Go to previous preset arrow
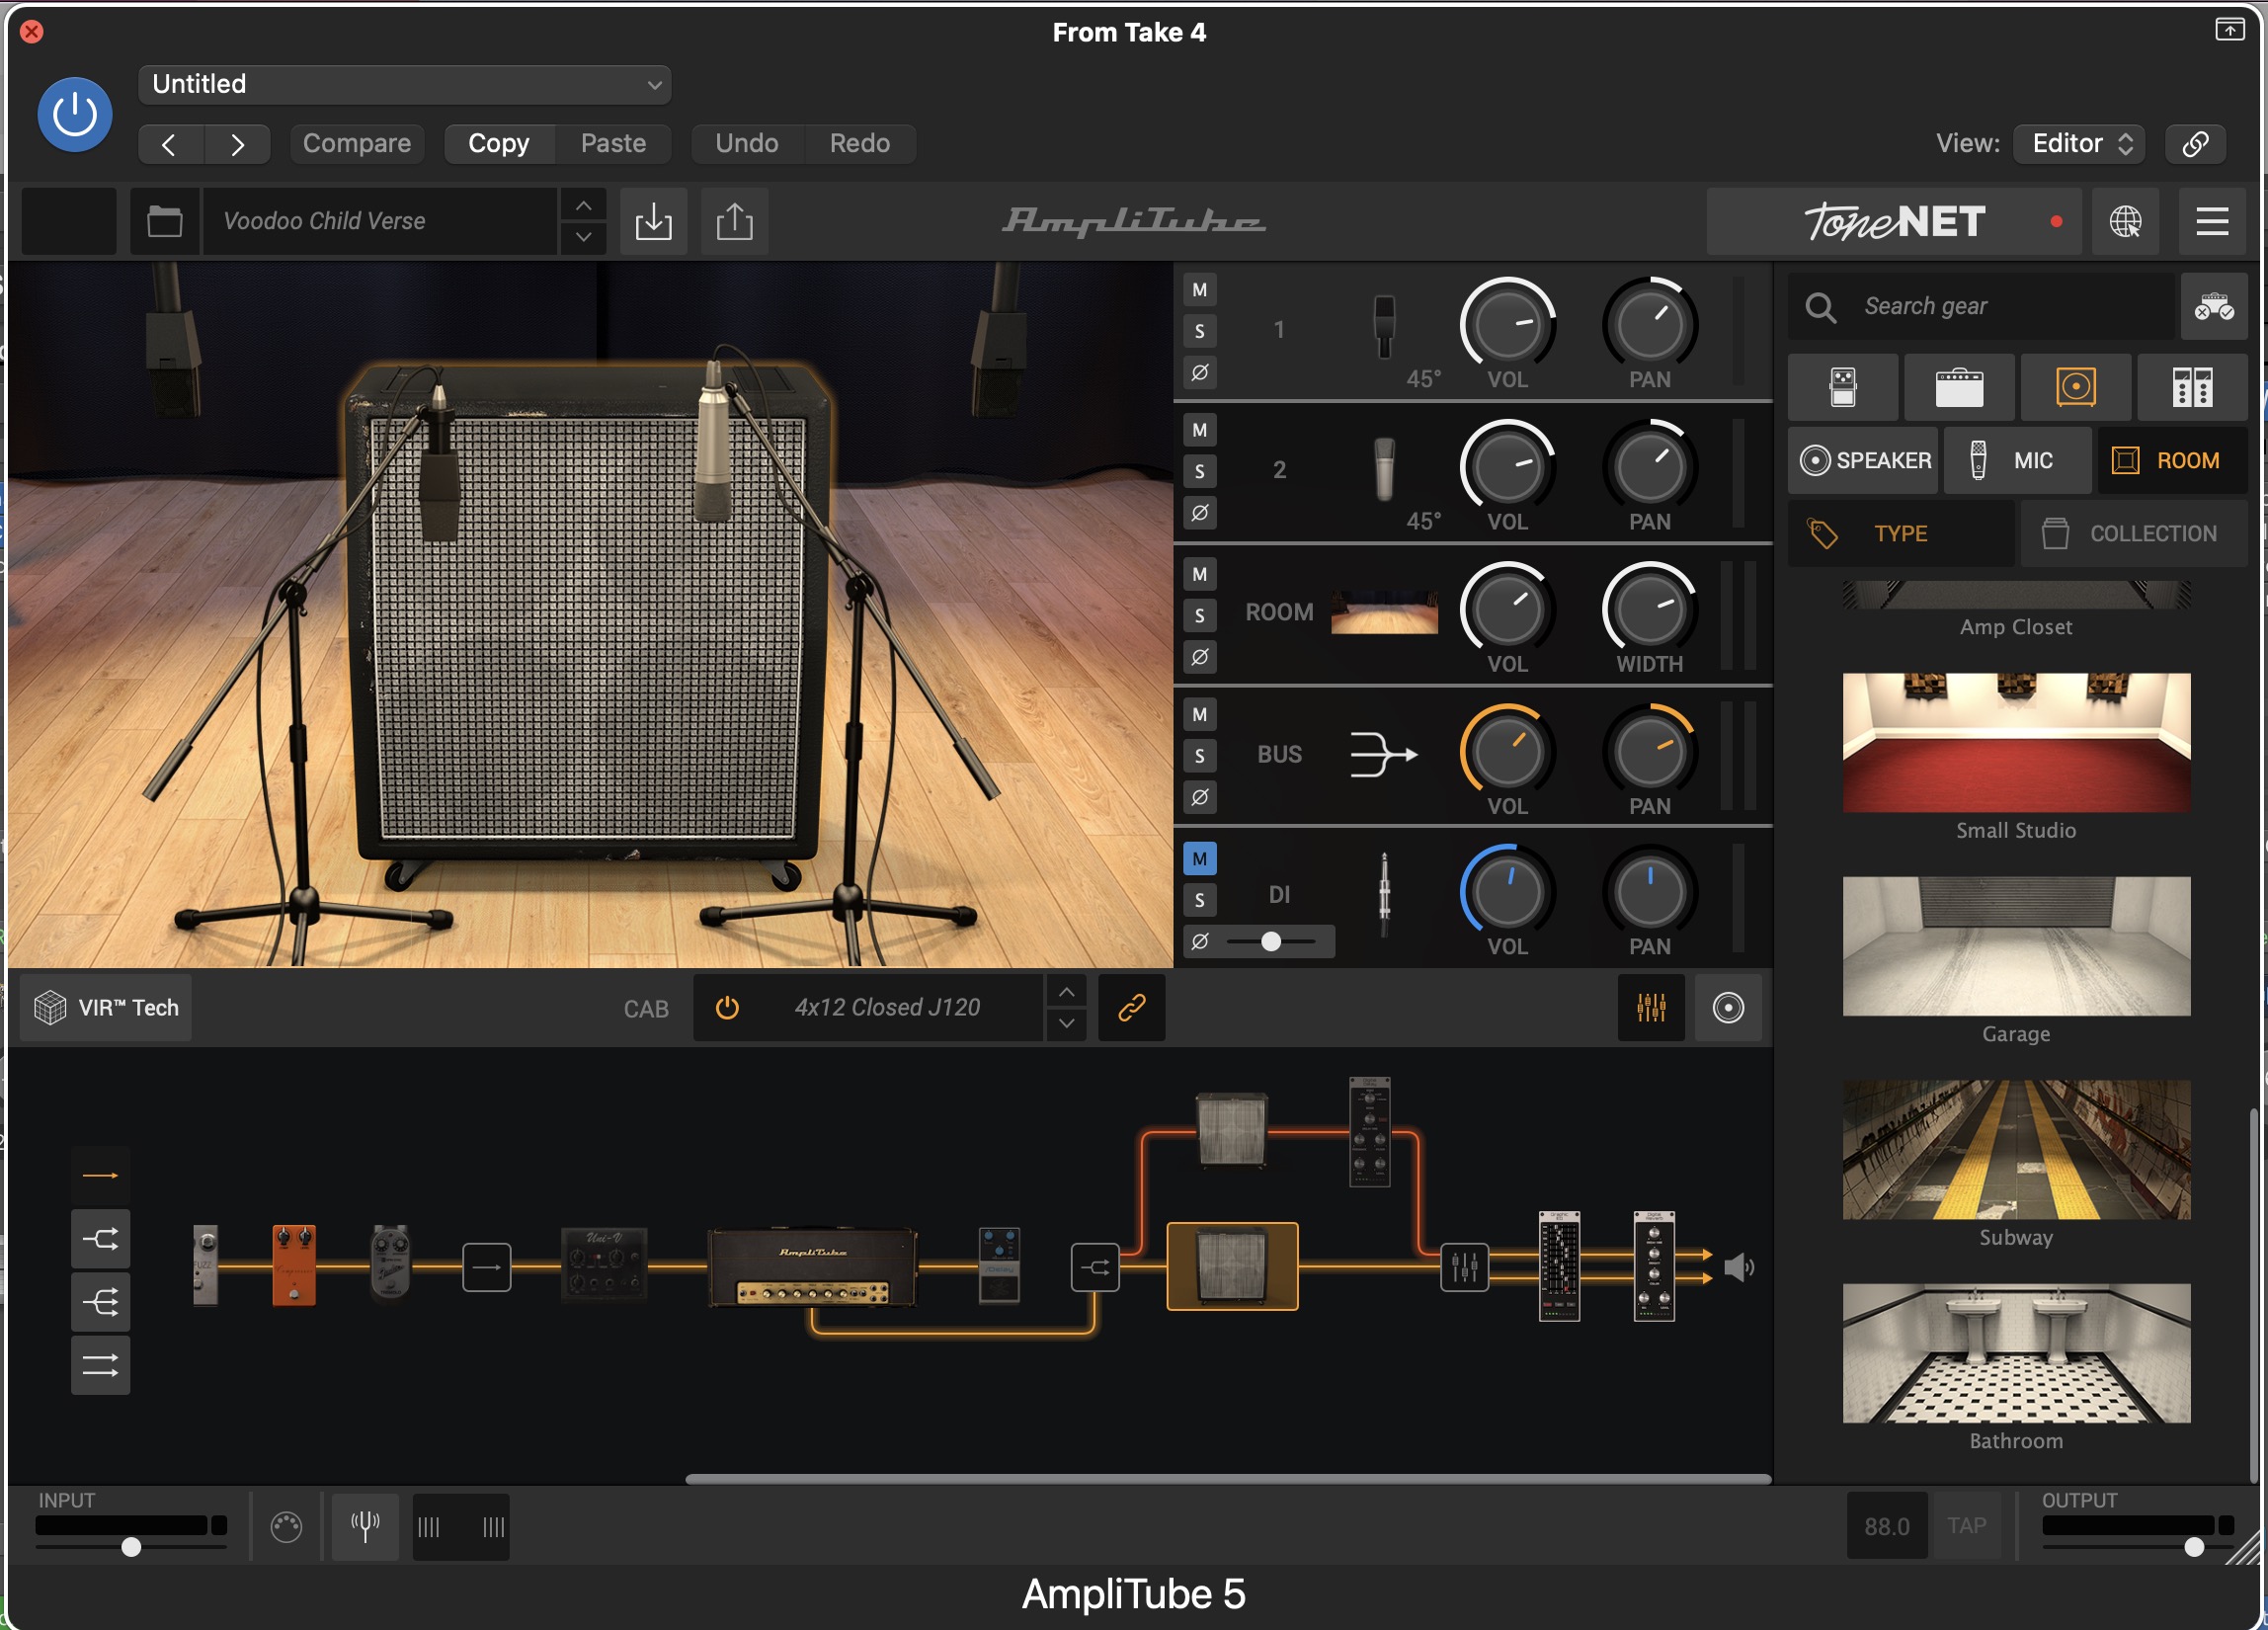2268x1630 pixels. click(x=170, y=144)
